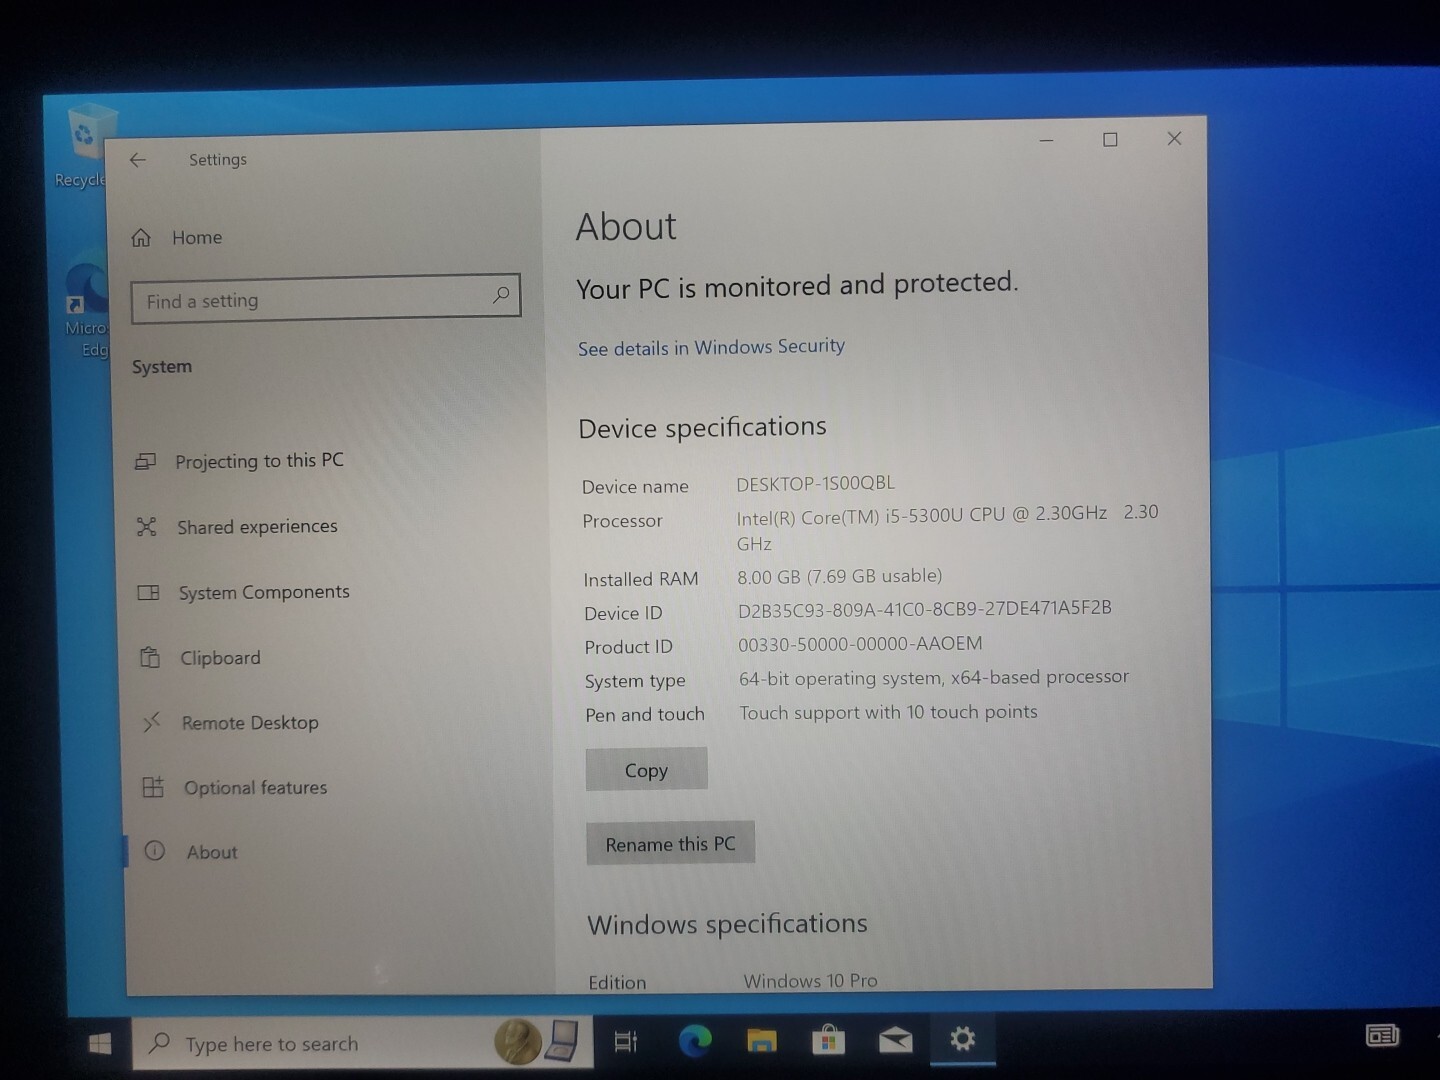Click the System section heading in the sidebar
Viewport: 1440px width, 1080px height.
(x=162, y=367)
